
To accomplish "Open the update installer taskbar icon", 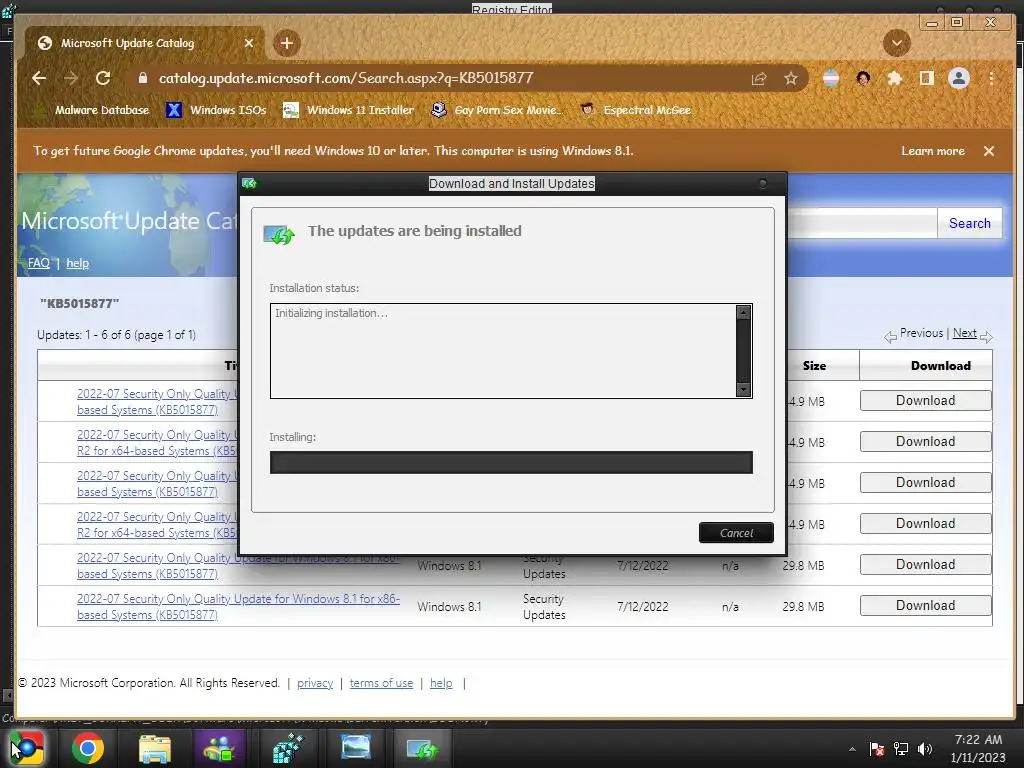I will click(x=422, y=748).
